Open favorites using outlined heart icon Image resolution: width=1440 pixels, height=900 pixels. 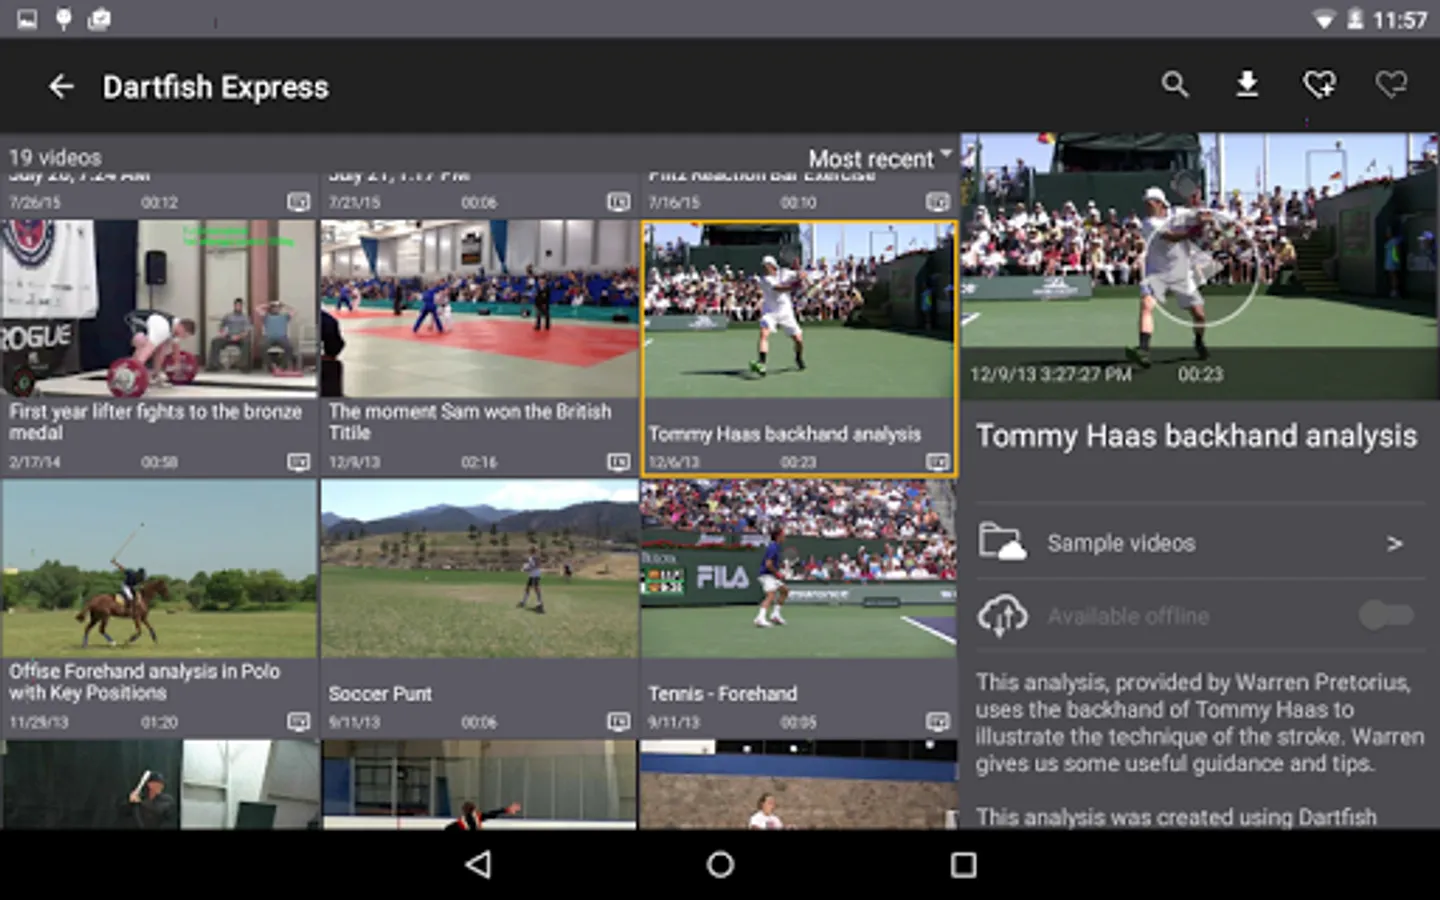1391,85
